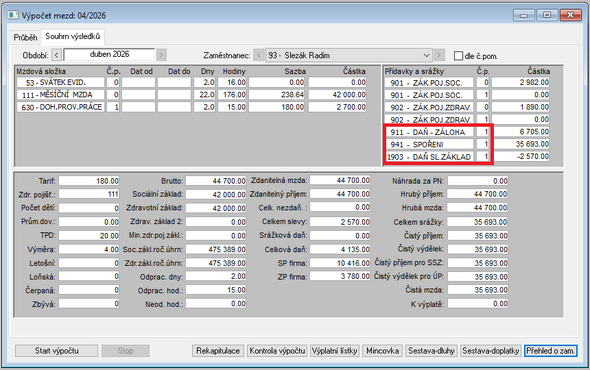This screenshot has width=590, height=370.
Task: Click the -2 570.00 amount cell
Action: (x=520, y=157)
